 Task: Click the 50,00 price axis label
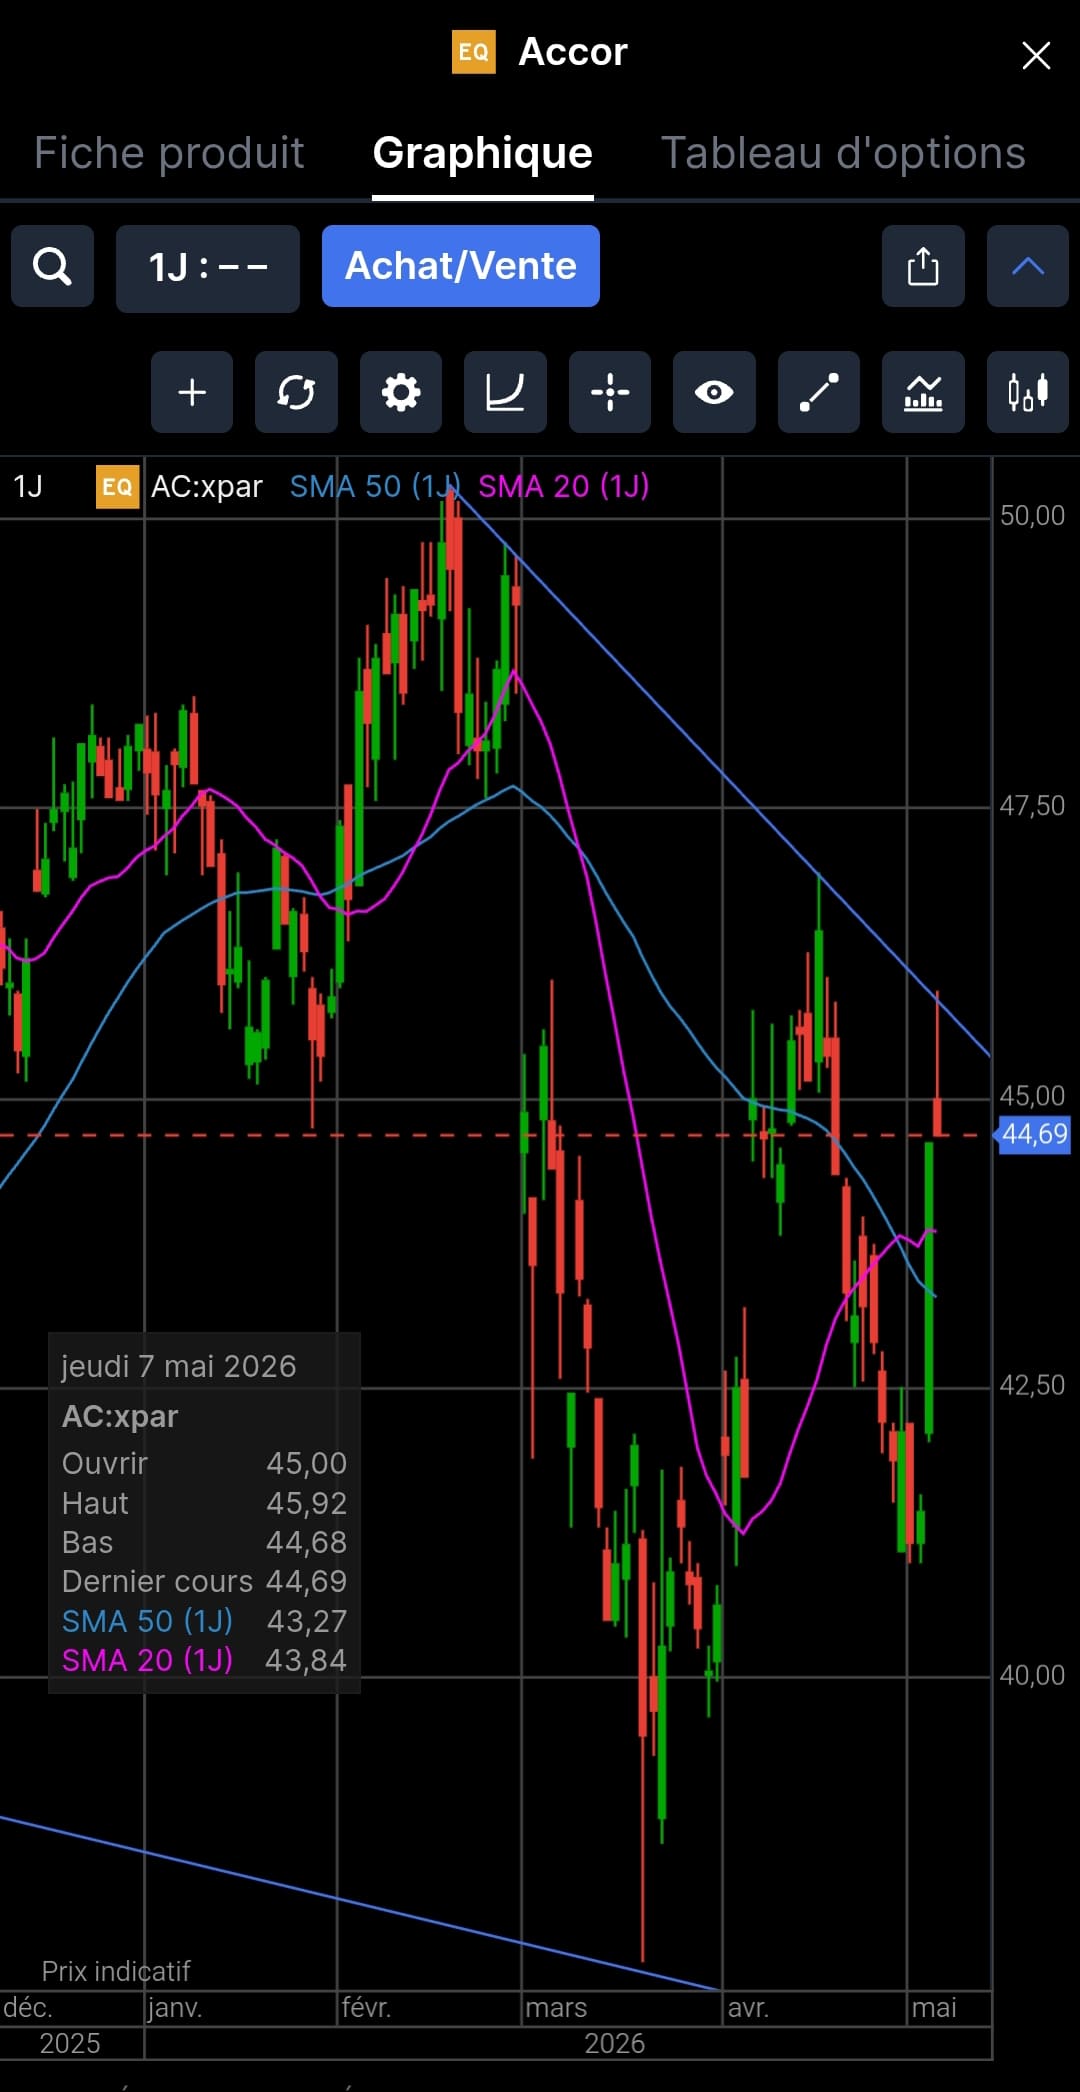(x=1033, y=516)
